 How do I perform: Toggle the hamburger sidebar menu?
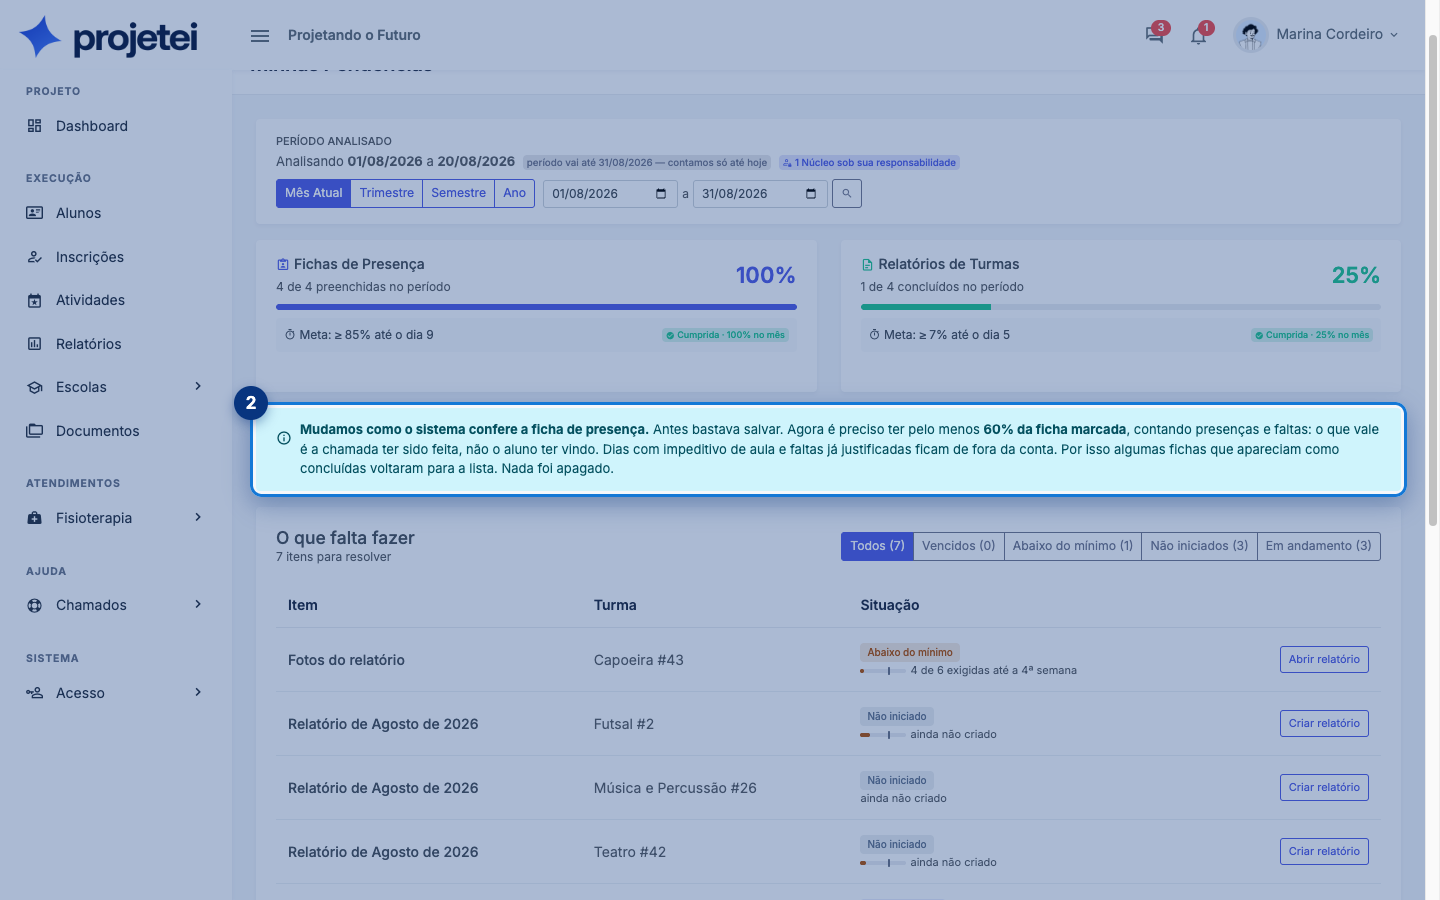260,36
